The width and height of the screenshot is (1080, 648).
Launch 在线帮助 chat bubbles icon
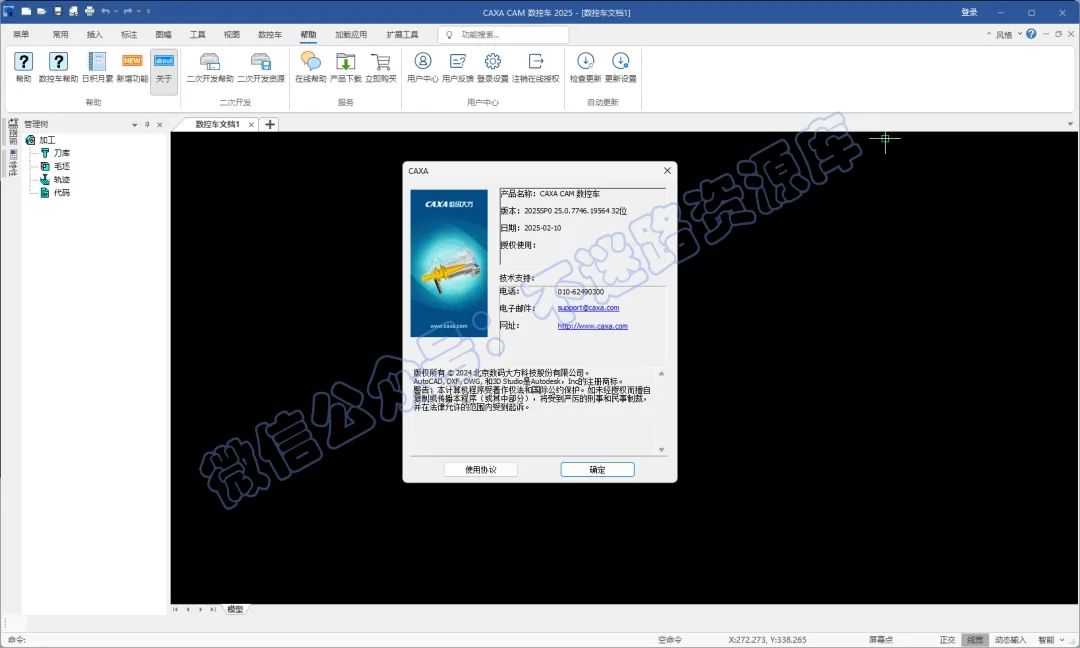(311, 61)
